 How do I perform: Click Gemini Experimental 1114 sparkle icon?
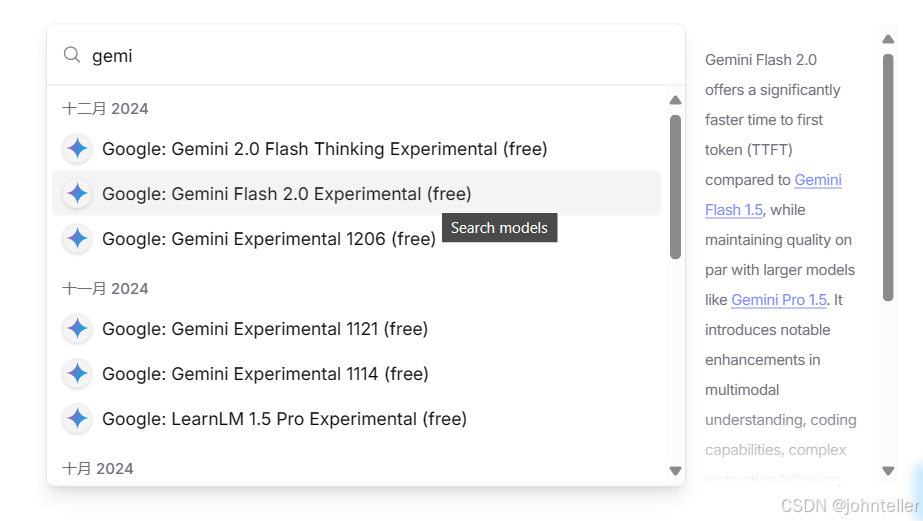77,374
